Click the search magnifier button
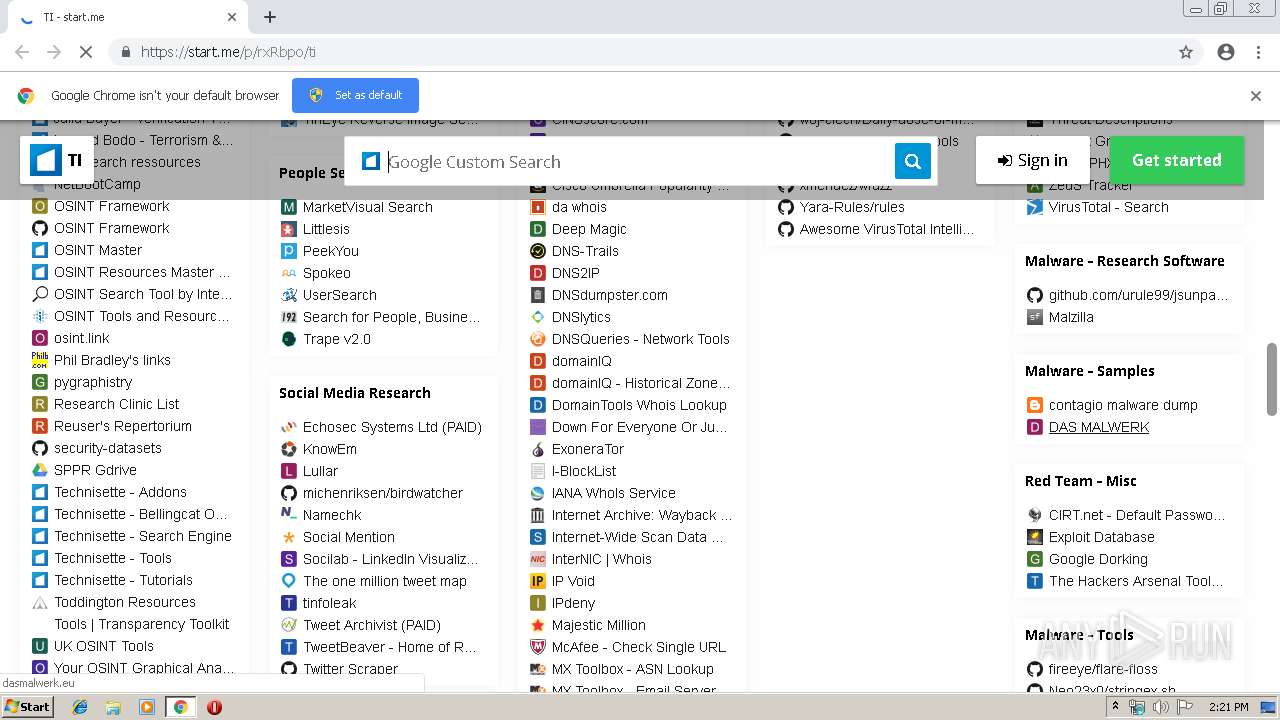Image resolution: width=1280 pixels, height=720 pixels. 912,161
